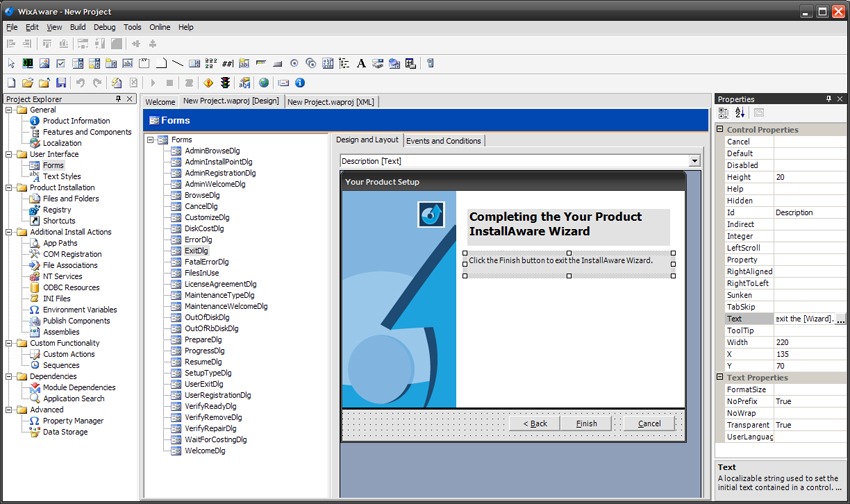This screenshot has height=504, width=850.
Task: Sort Properties alphabetically
Action: 740,113
